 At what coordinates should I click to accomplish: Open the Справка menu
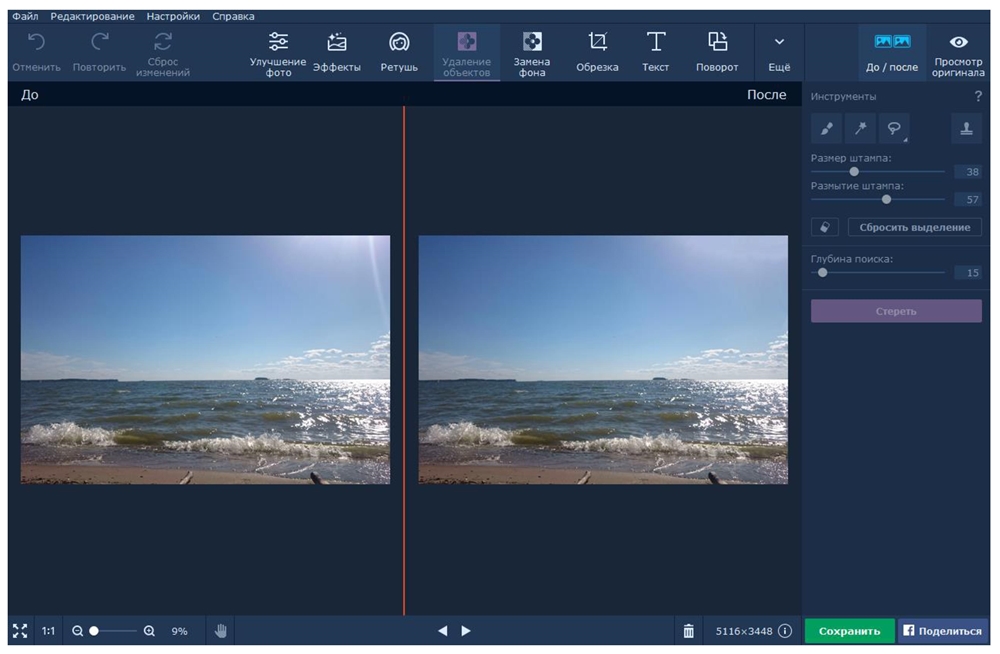[x=233, y=17]
